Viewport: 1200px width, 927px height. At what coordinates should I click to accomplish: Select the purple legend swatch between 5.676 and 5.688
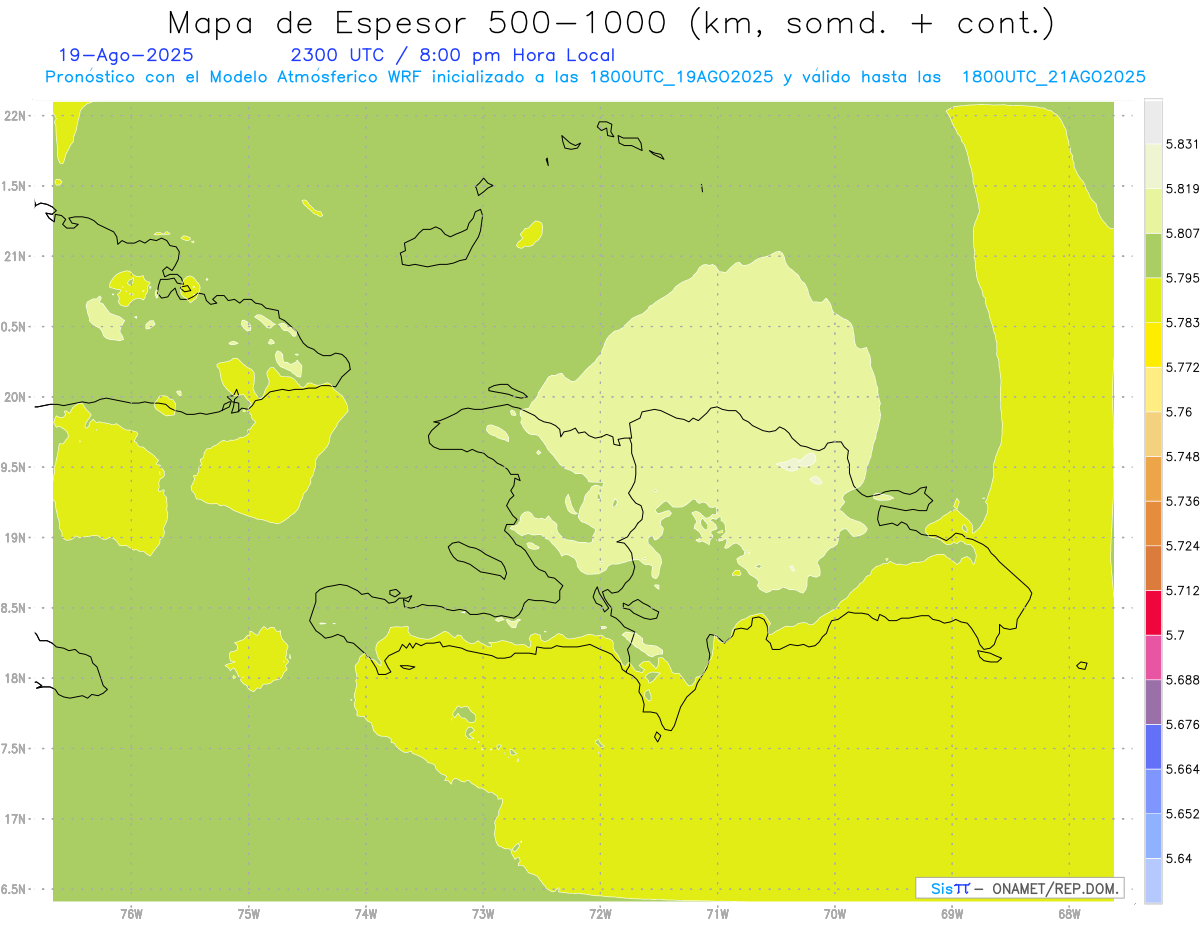pyautogui.click(x=1153, y=702)
